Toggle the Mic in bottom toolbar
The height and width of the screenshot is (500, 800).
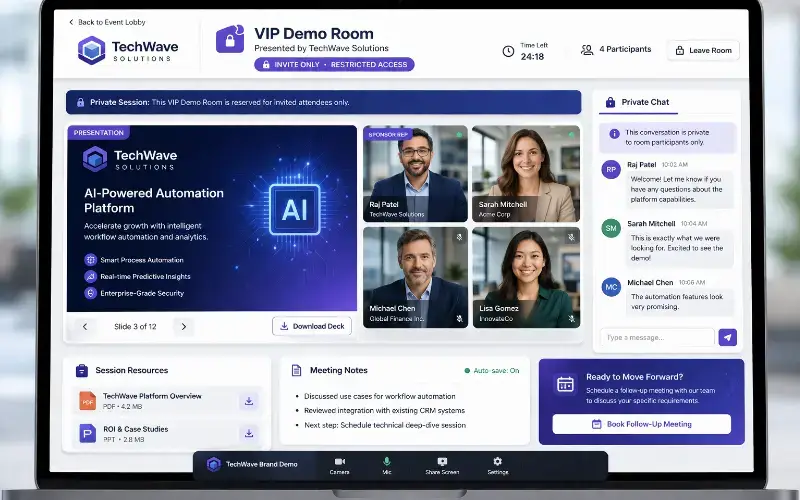[387, 465]
